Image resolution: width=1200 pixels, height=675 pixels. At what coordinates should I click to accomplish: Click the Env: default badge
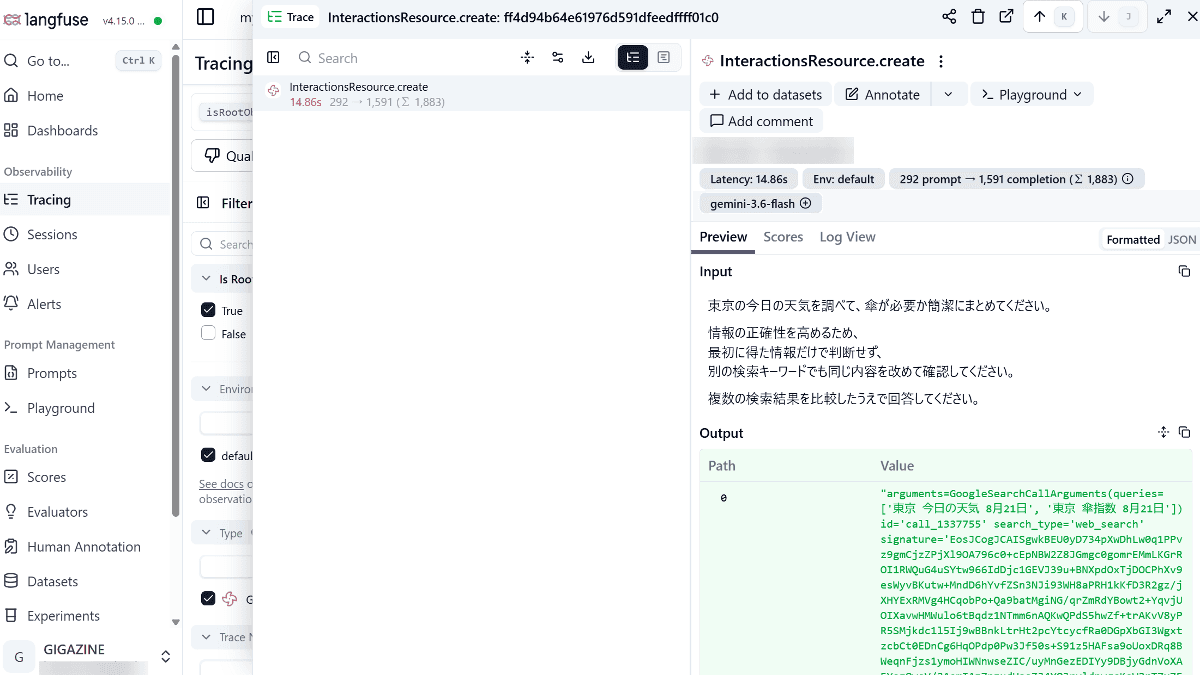coord(844,179)
